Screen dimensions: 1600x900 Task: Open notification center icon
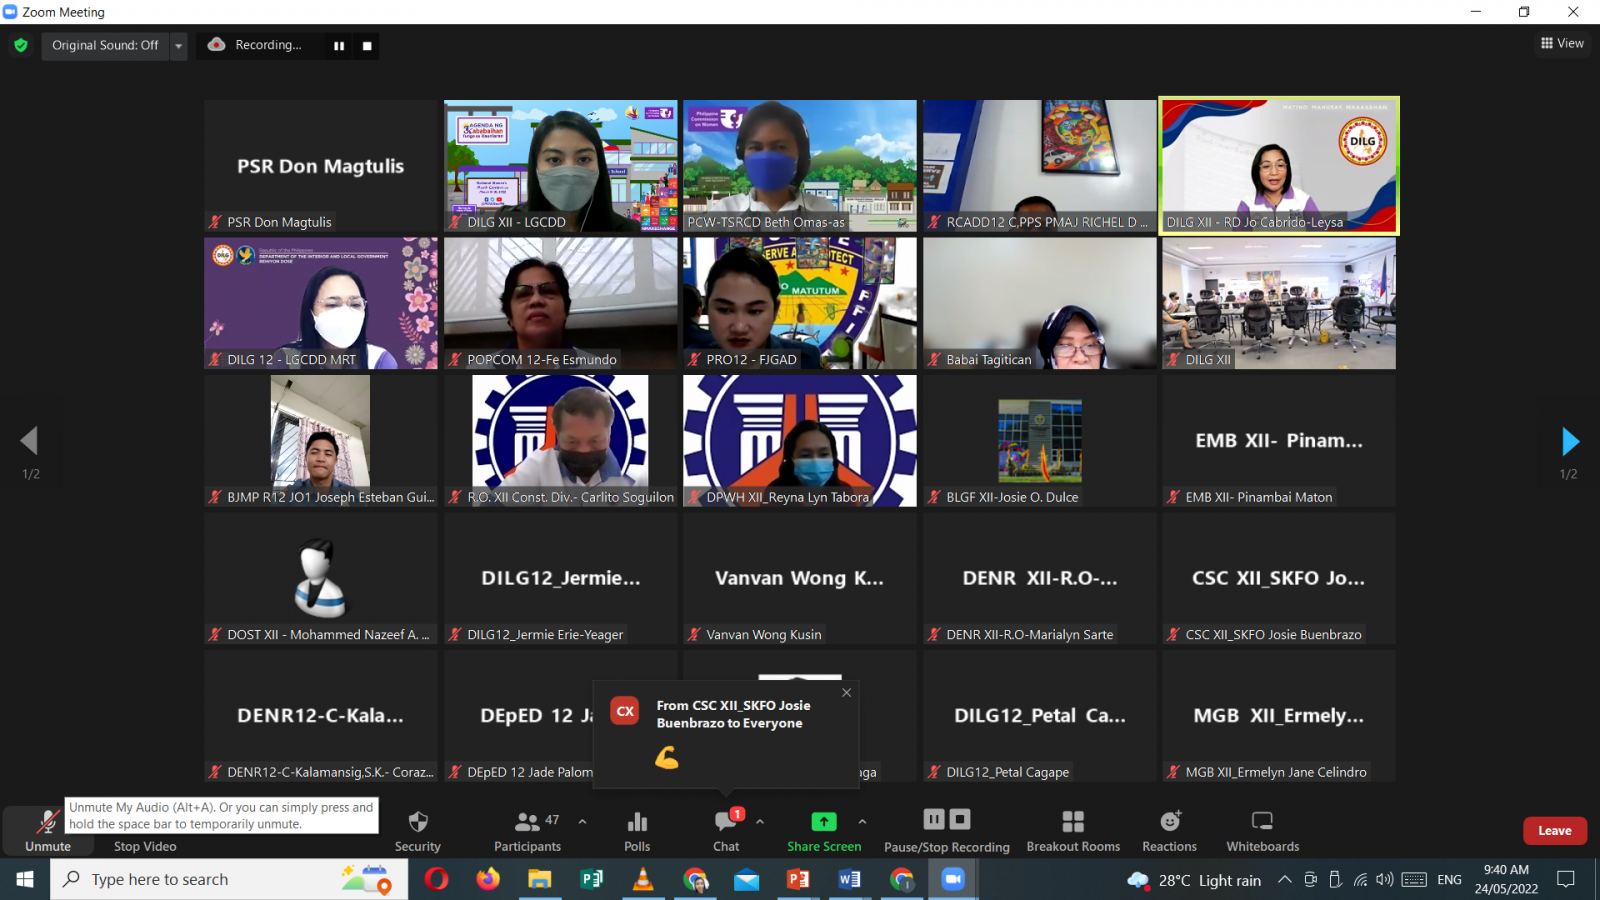point(1566,880)
